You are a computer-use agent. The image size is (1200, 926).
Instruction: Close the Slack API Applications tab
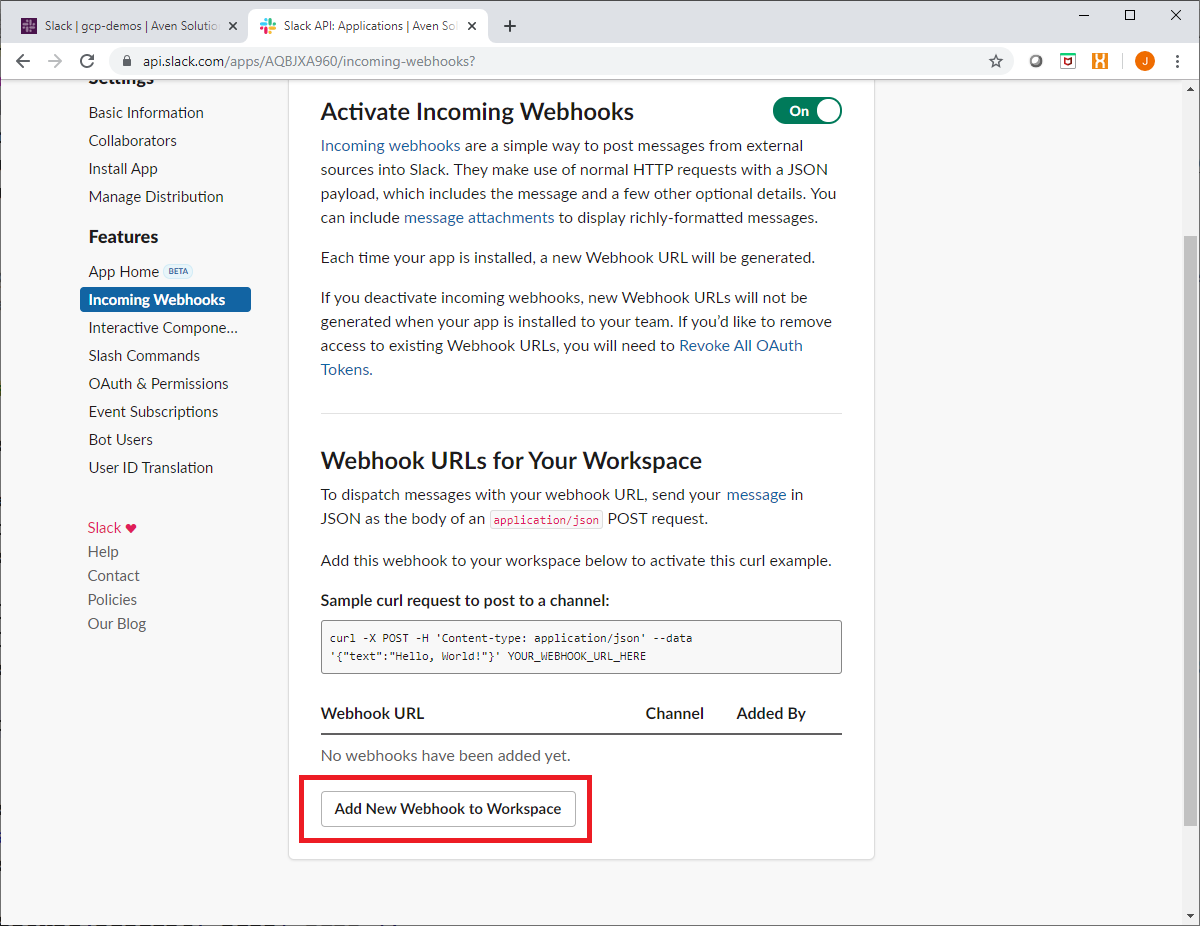coord(471,26)
